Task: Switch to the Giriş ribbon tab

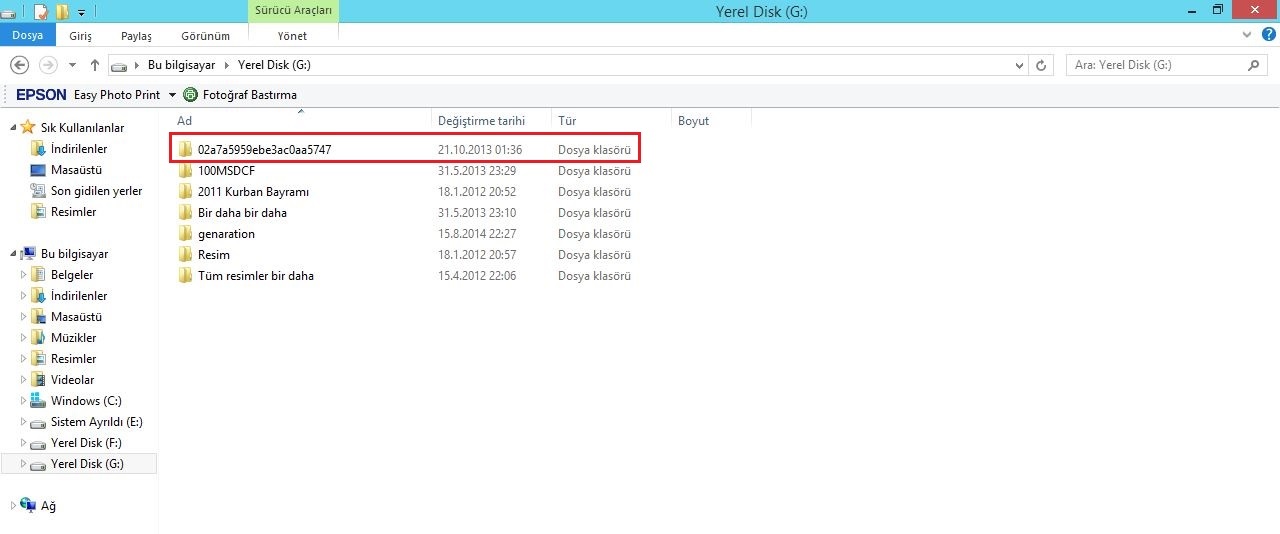Action: point(80,36)
